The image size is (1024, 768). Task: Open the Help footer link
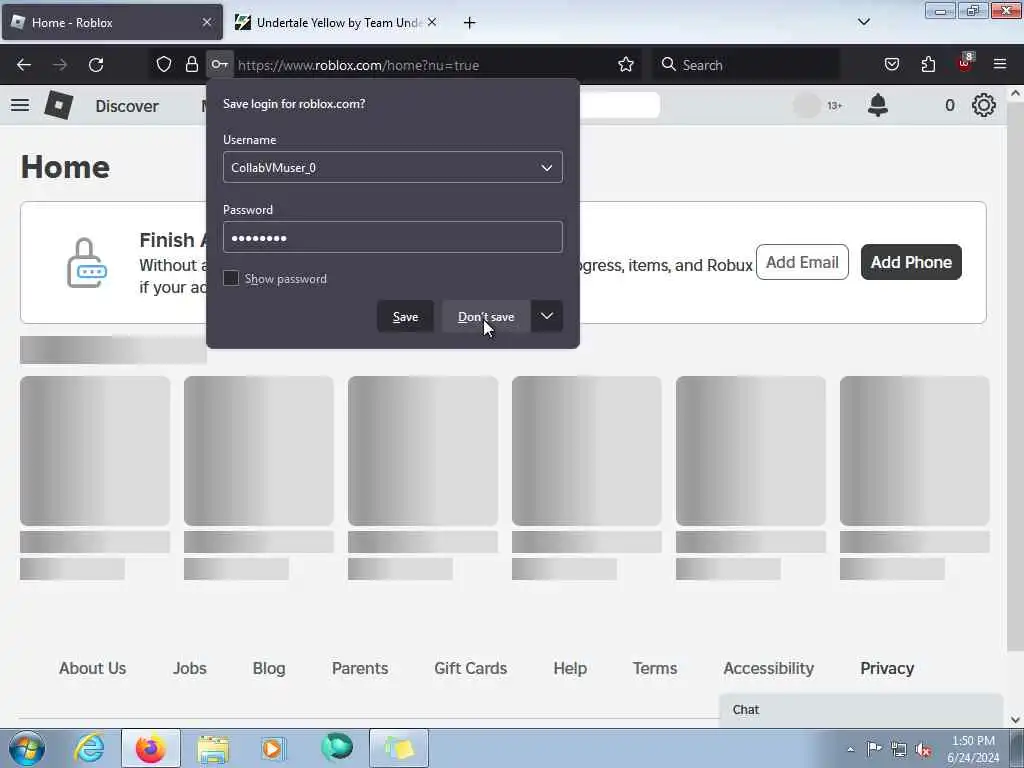[x=570, y=668]
